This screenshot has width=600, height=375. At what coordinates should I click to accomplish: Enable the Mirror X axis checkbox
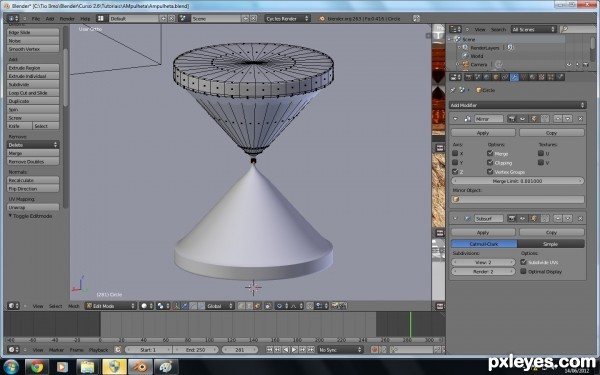[455, 153]
